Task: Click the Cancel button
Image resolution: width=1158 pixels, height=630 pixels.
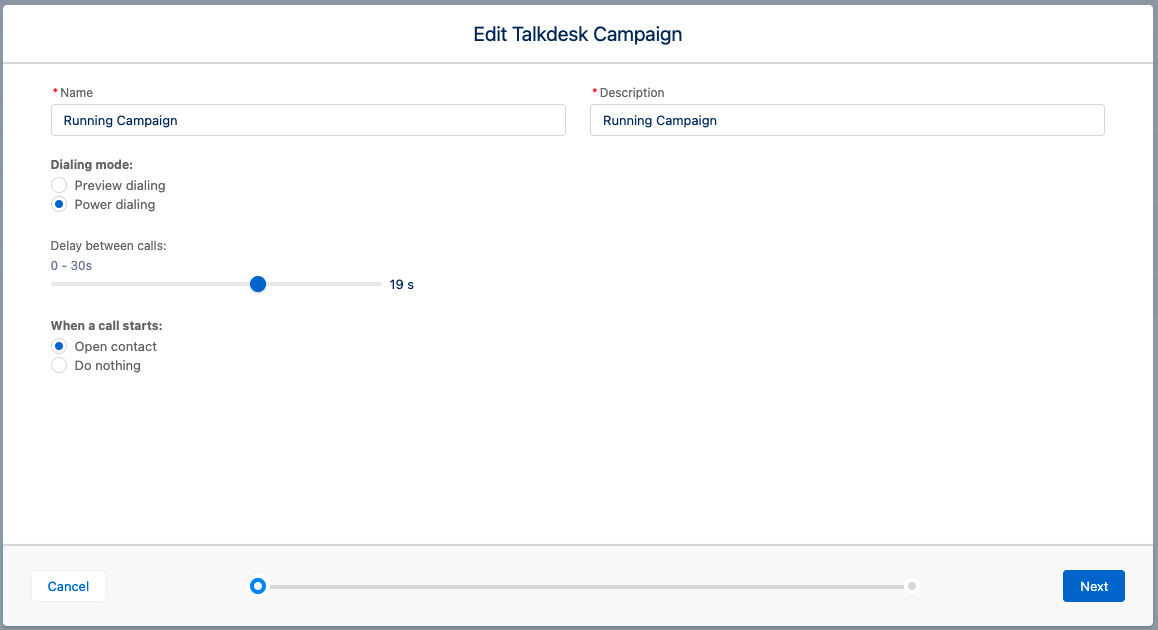Action: point(68,586)
